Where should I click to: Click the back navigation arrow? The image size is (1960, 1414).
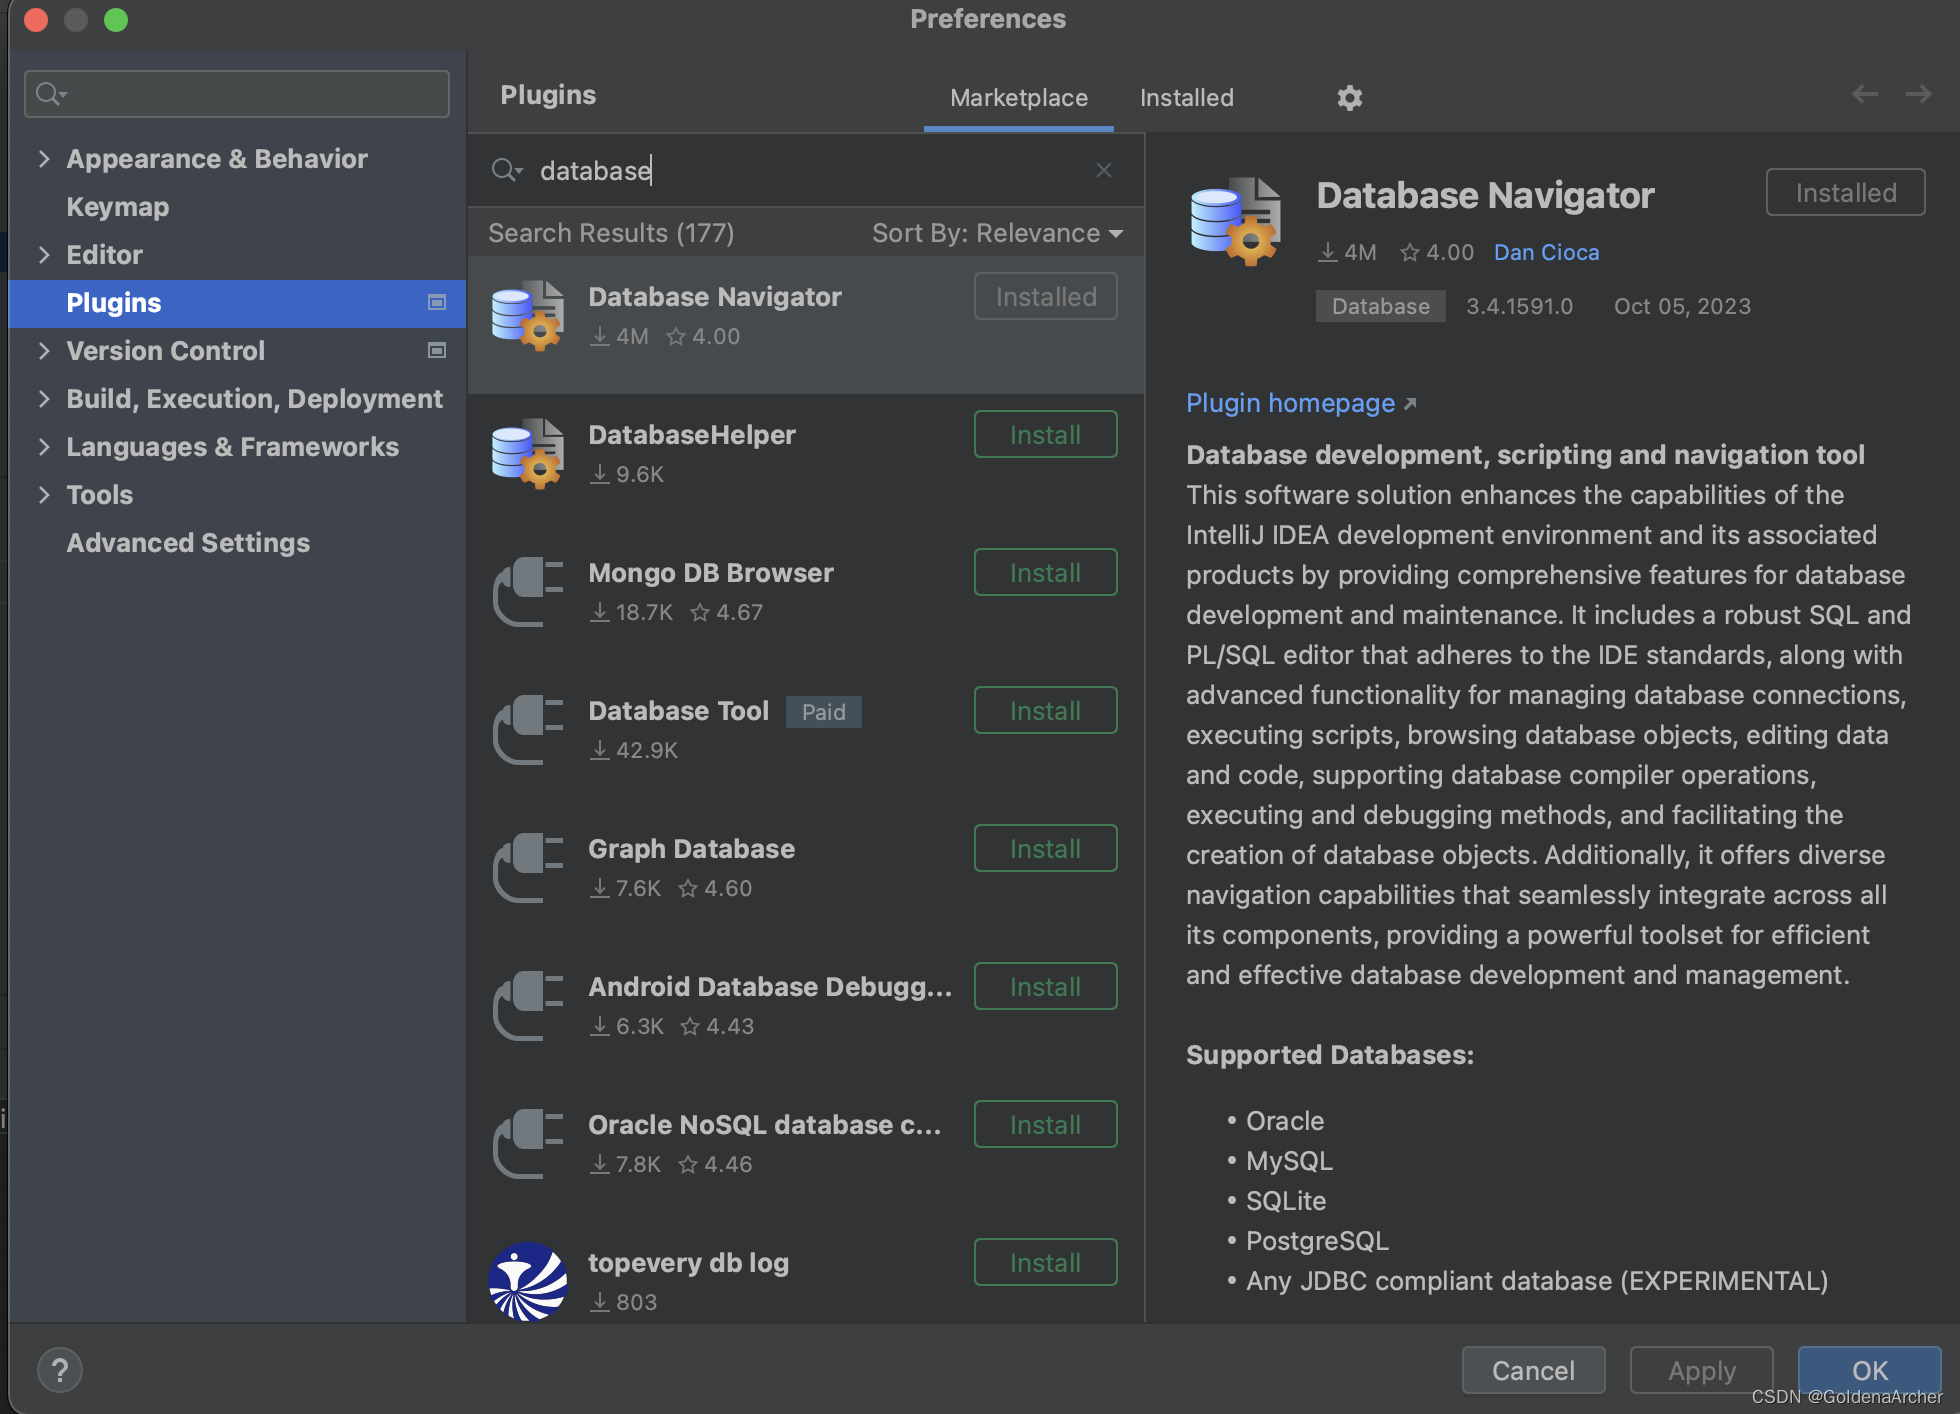click(x=1863, y=94)
